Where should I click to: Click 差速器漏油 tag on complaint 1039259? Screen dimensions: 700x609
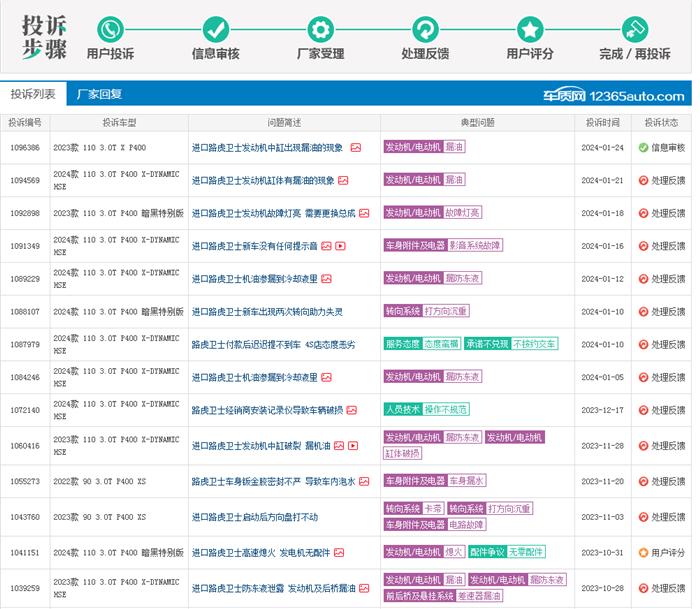[x=479, y=596]
